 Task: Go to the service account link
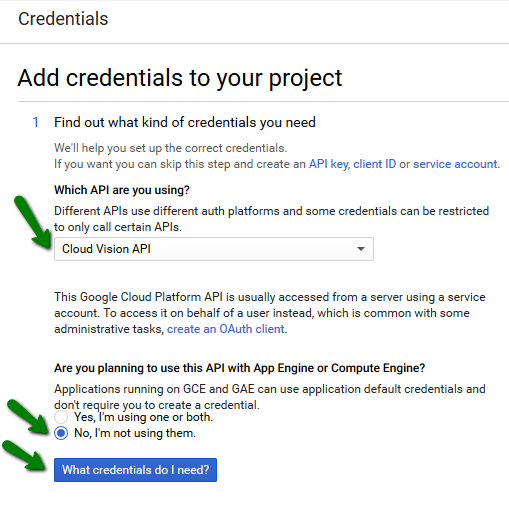[455, 164]
